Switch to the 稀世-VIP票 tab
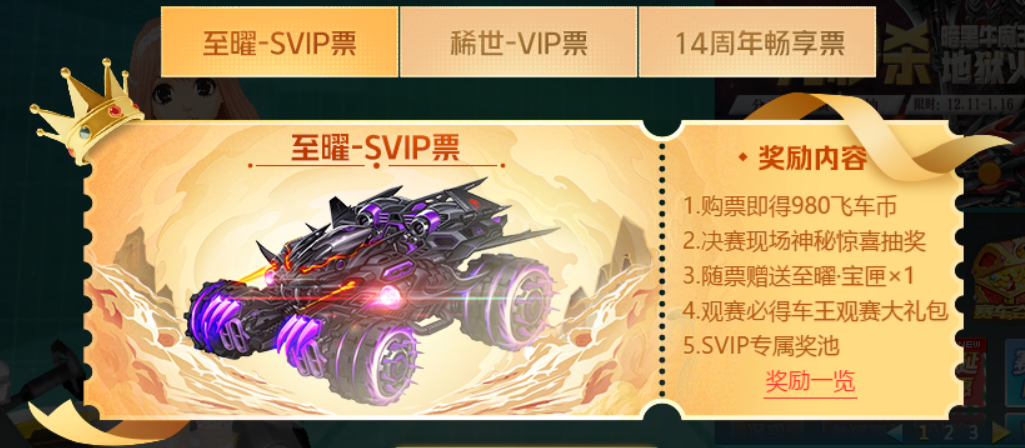The image size is (1025, 448). tap(518, 43)
